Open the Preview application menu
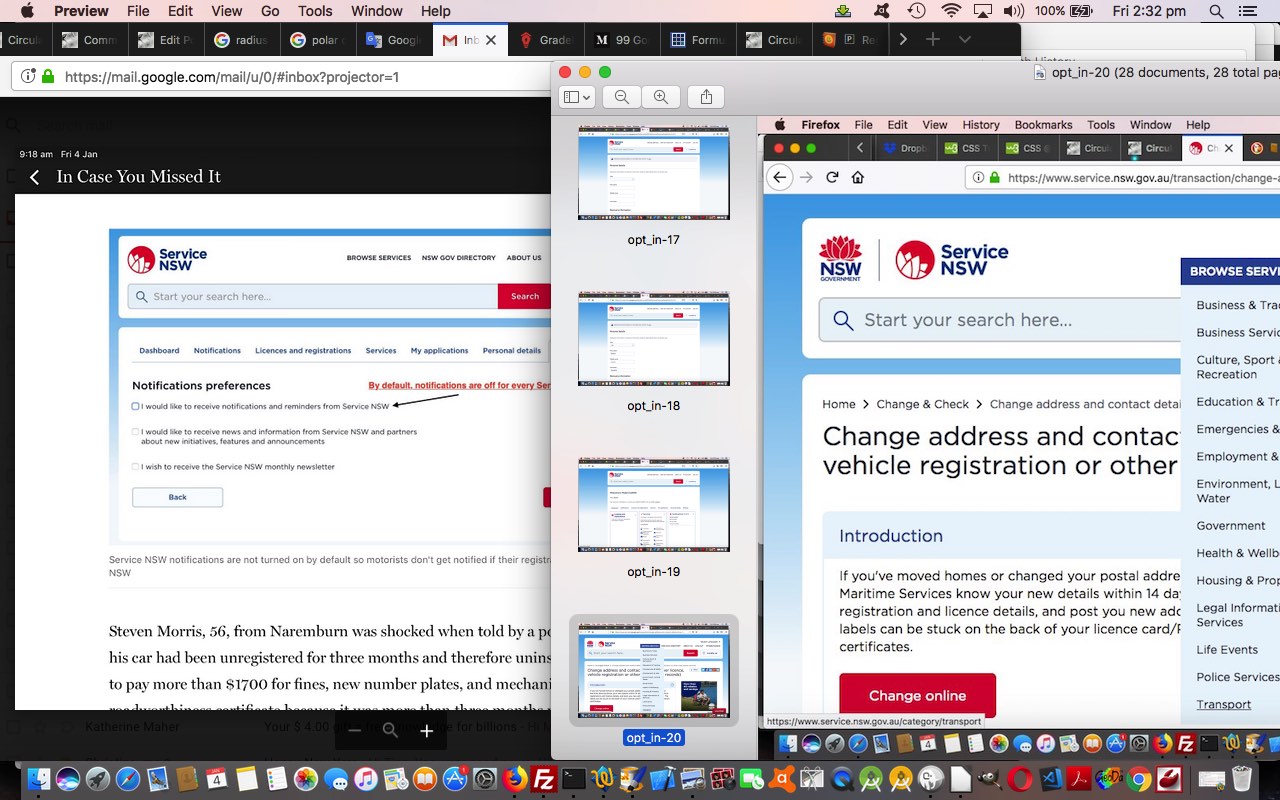 (x=81, y=11)
